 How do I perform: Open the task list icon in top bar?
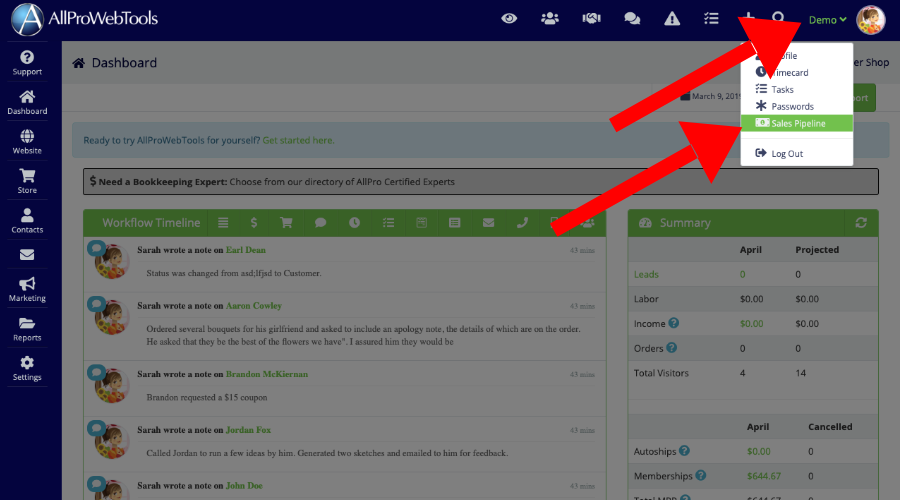tap(711, 18)
